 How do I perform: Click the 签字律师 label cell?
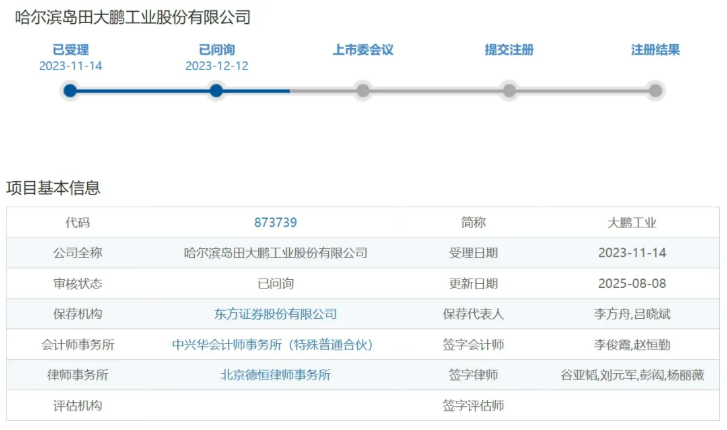[x=473, y=375]
